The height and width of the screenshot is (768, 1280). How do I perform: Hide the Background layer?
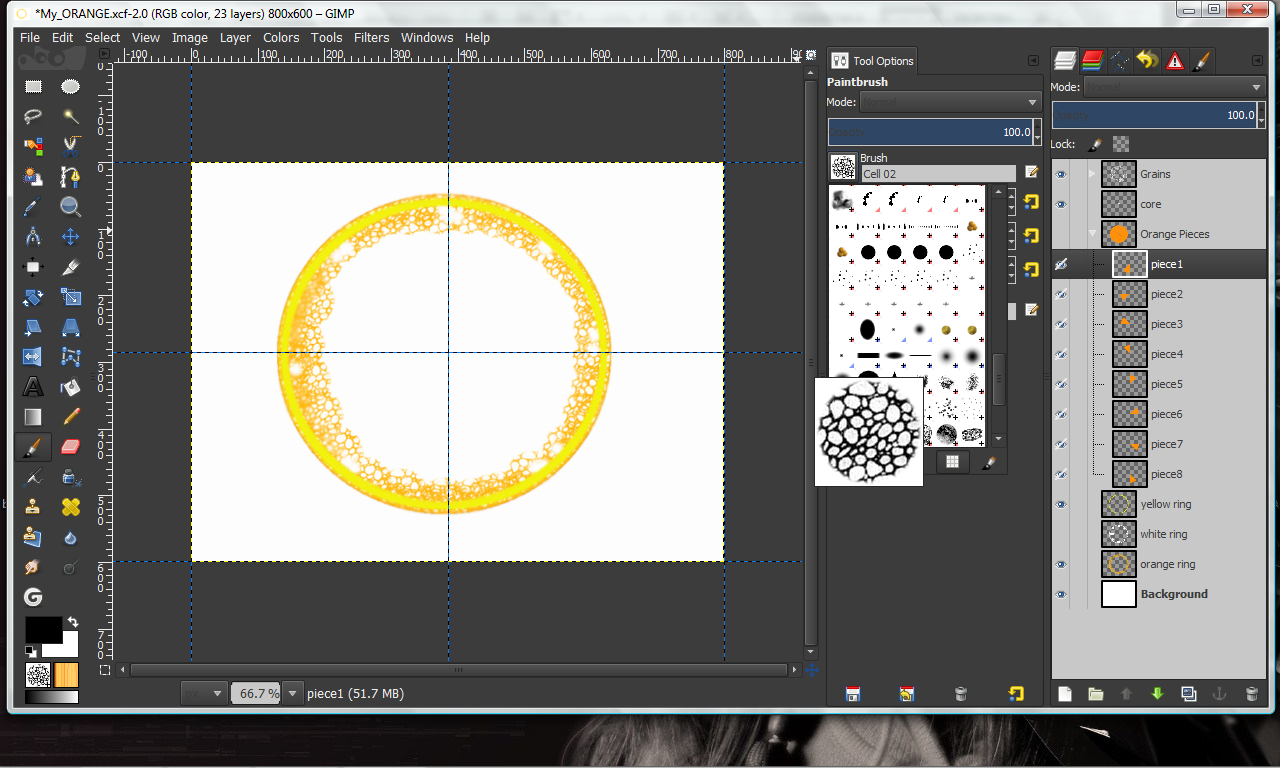tap(1061, 594)
